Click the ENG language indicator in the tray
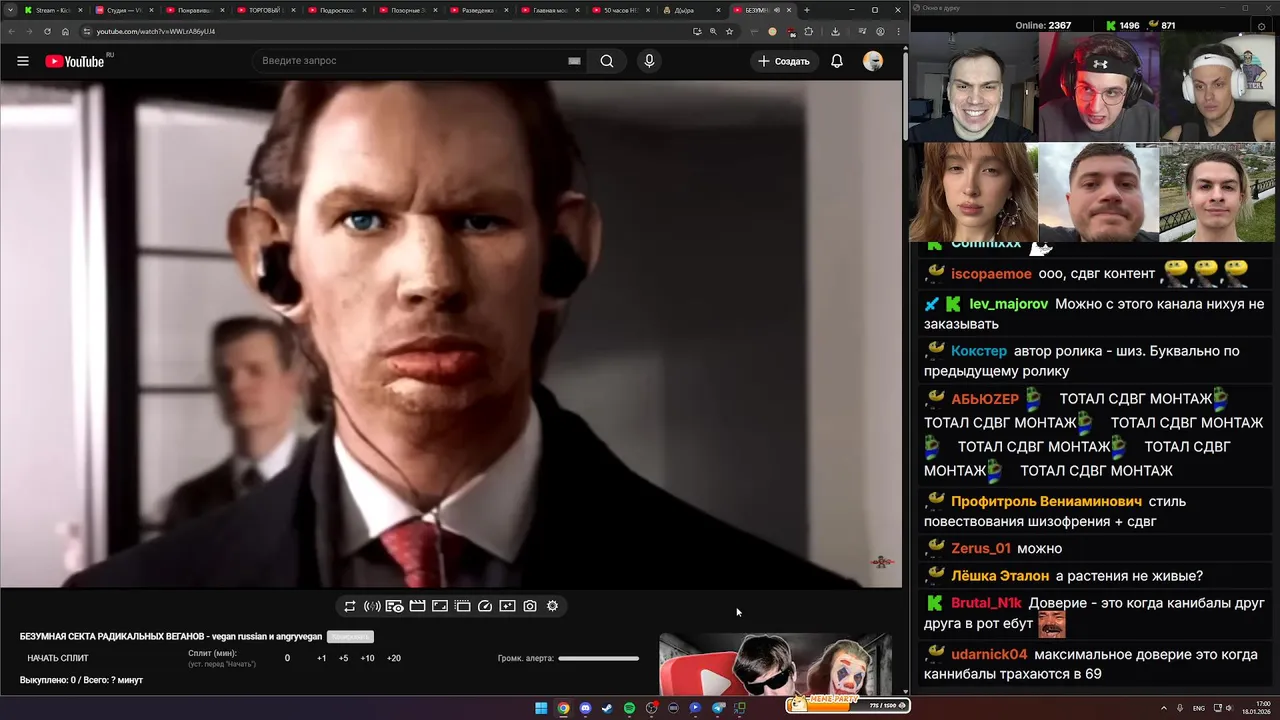 click(x=1199, y=708)
